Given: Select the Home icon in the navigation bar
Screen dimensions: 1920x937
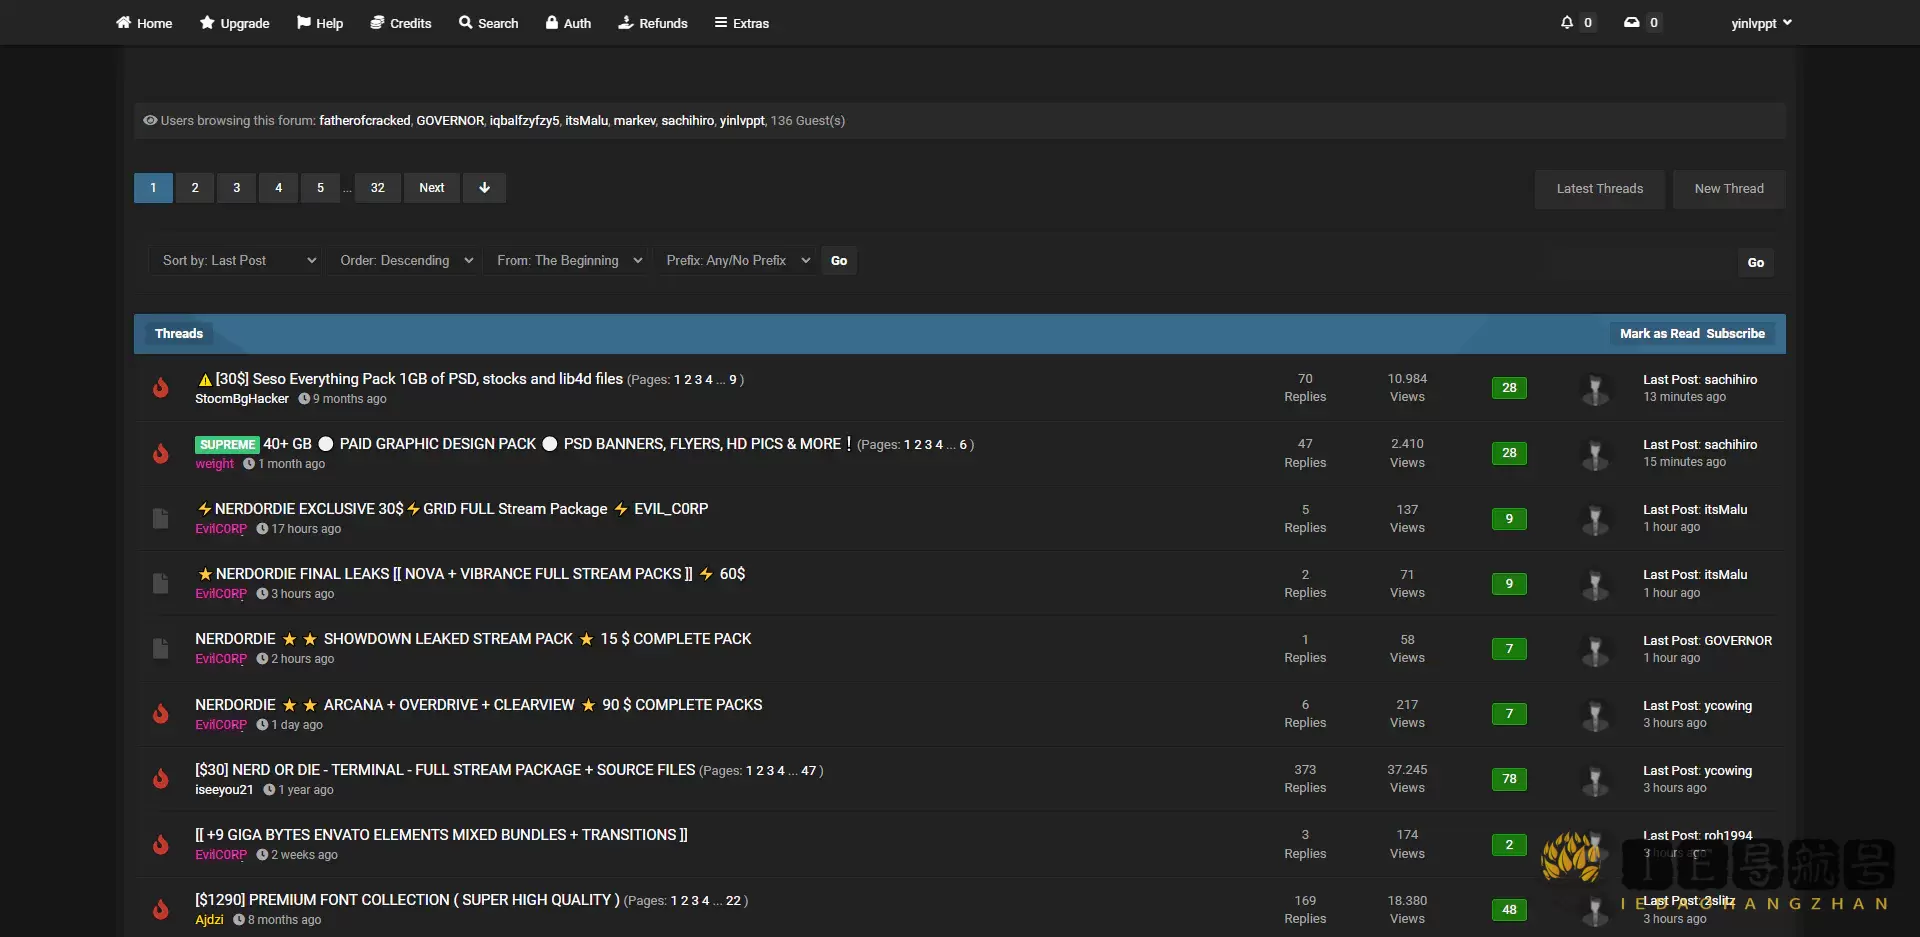Looking at the screenshot, I should pyautogui.click(x=122, y=22).
